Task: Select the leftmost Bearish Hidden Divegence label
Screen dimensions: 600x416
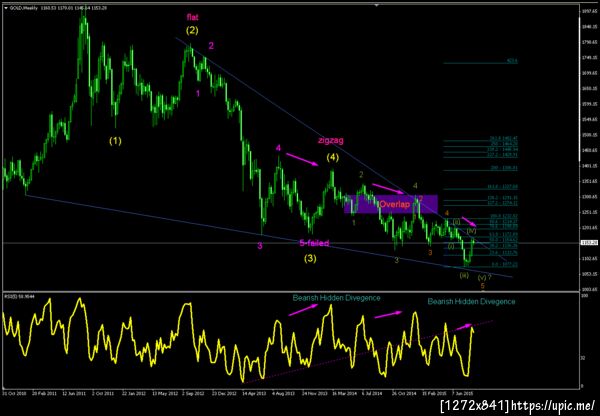Action: (x=336, y=298)
